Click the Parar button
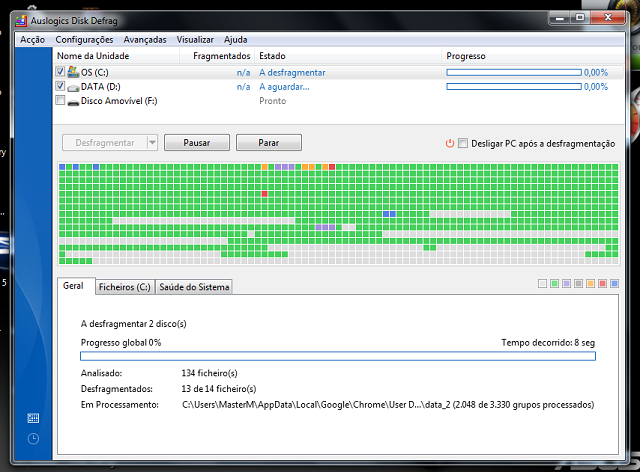 (x=269, y=142)
